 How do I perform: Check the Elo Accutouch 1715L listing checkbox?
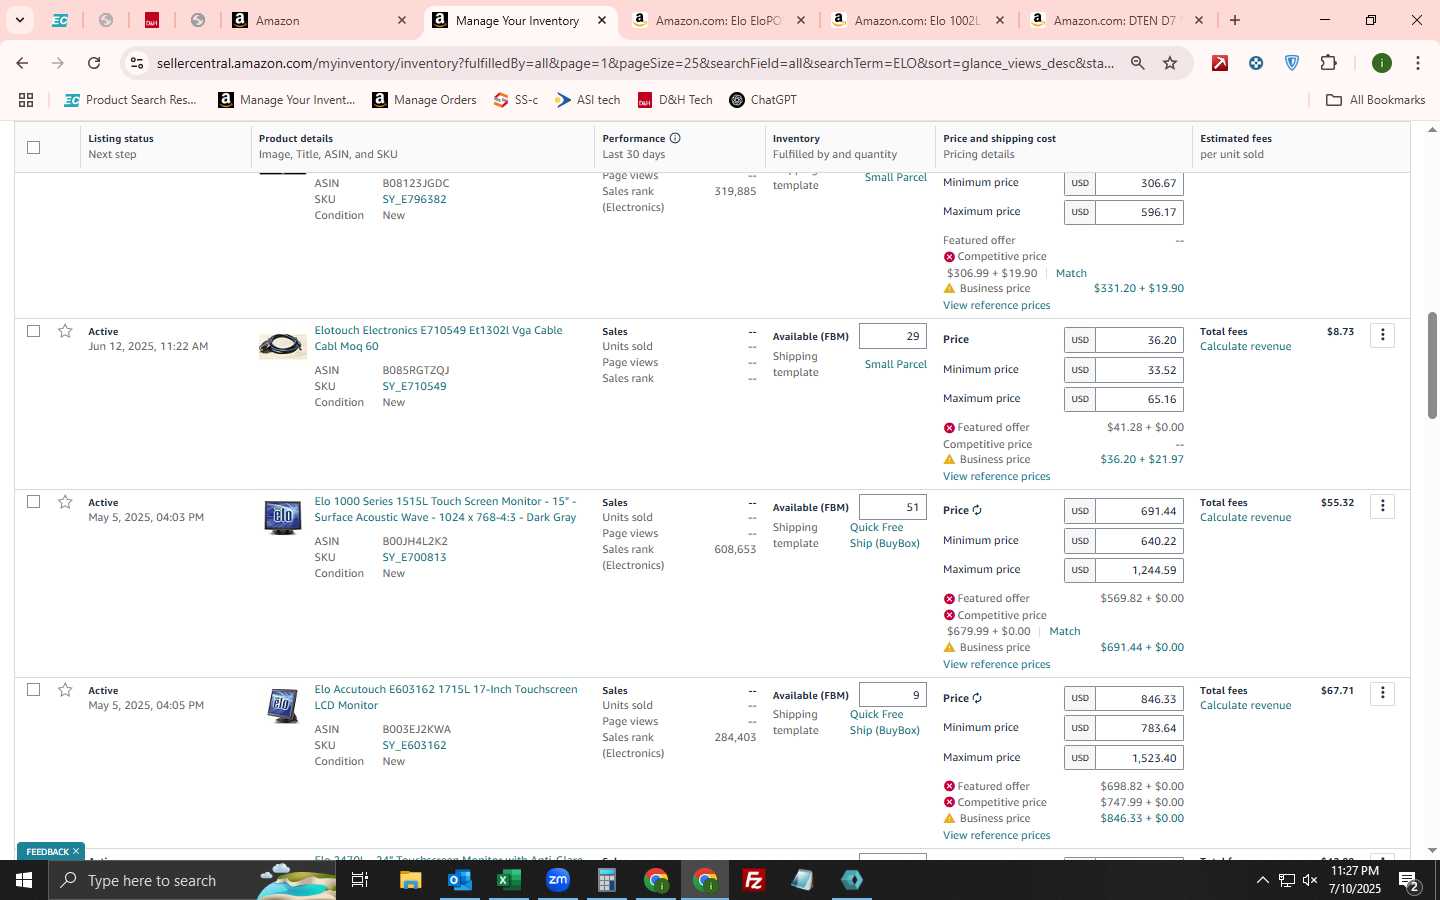pyautogui.click(x=33, y=690)
